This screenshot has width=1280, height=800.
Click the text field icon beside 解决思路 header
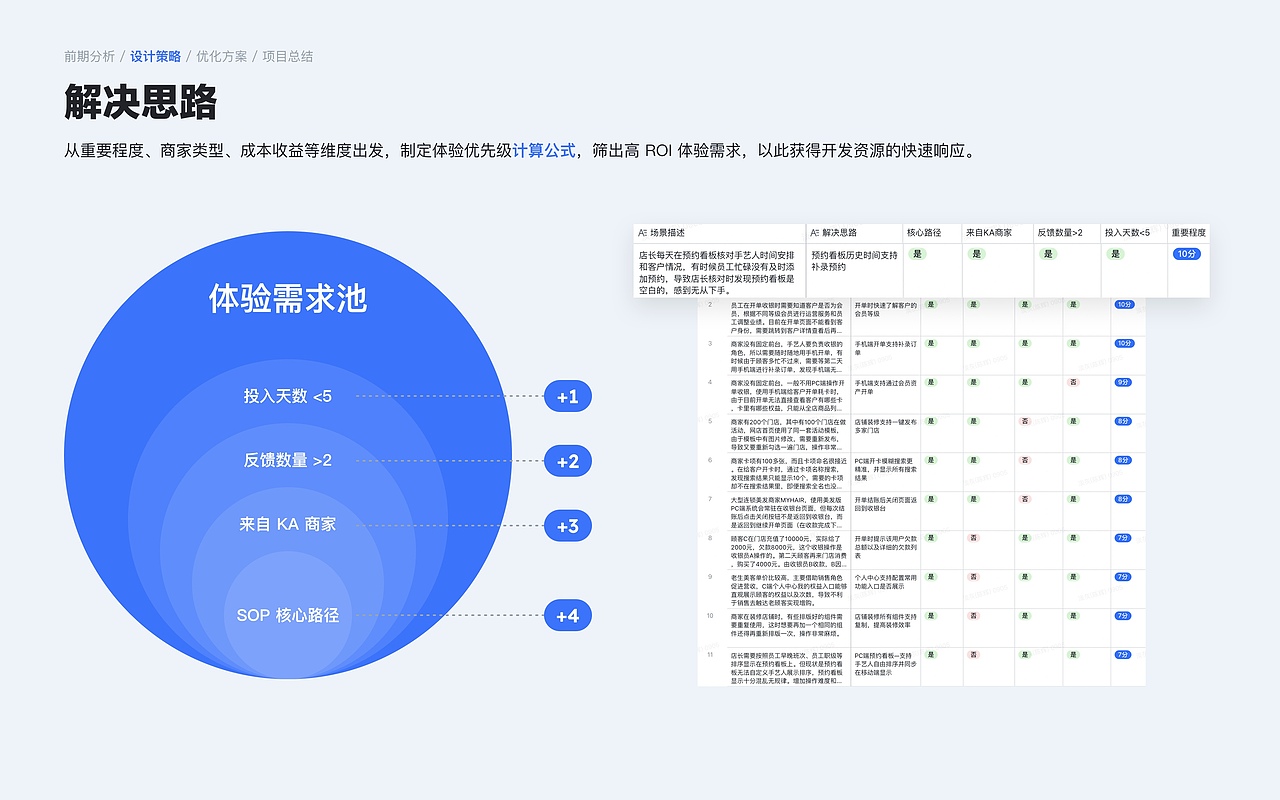click(x=814, y=233)
